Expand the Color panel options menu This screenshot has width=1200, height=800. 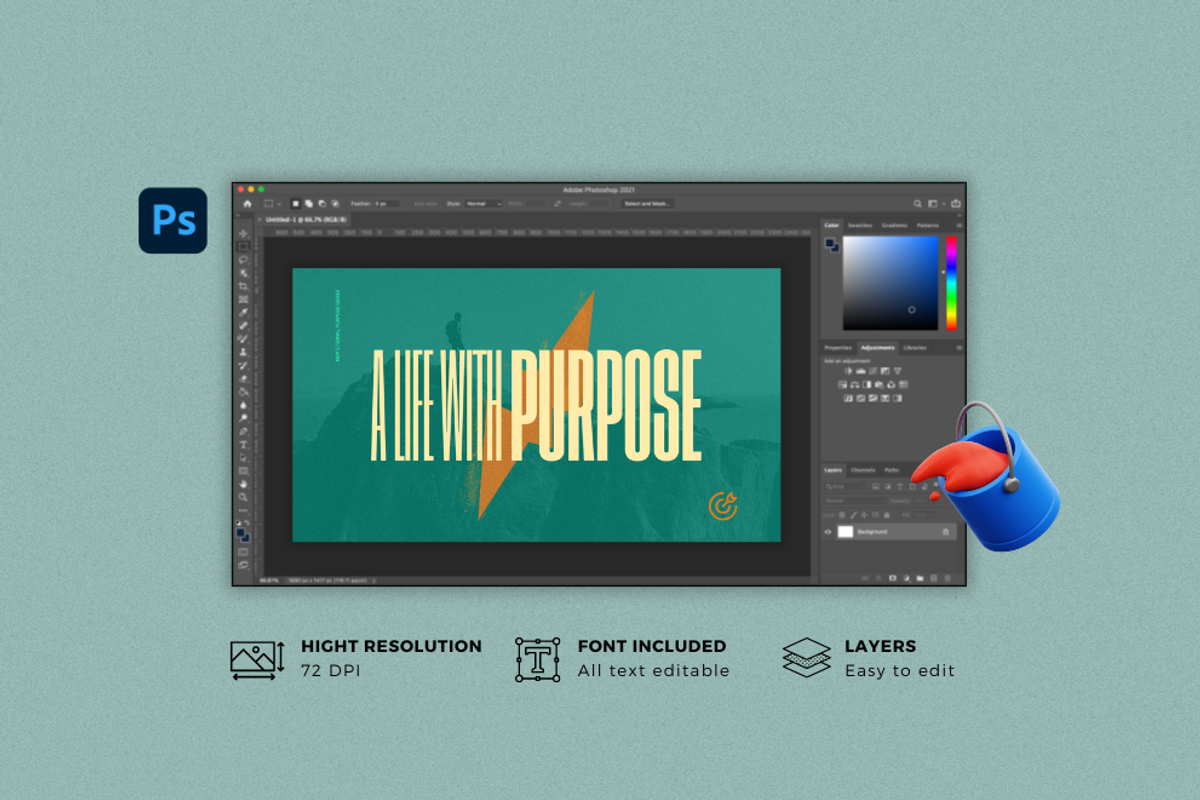958,225
